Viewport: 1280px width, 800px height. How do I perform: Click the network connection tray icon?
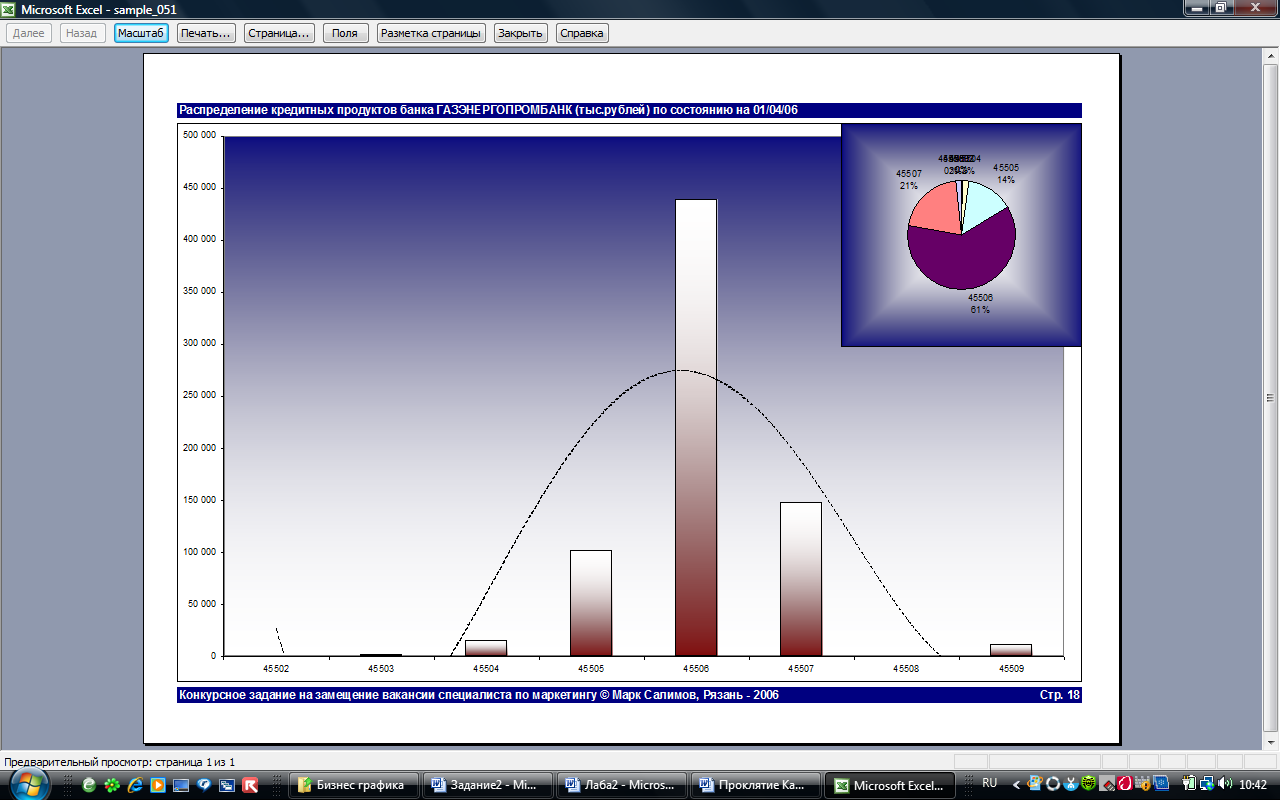point(1207,784)
